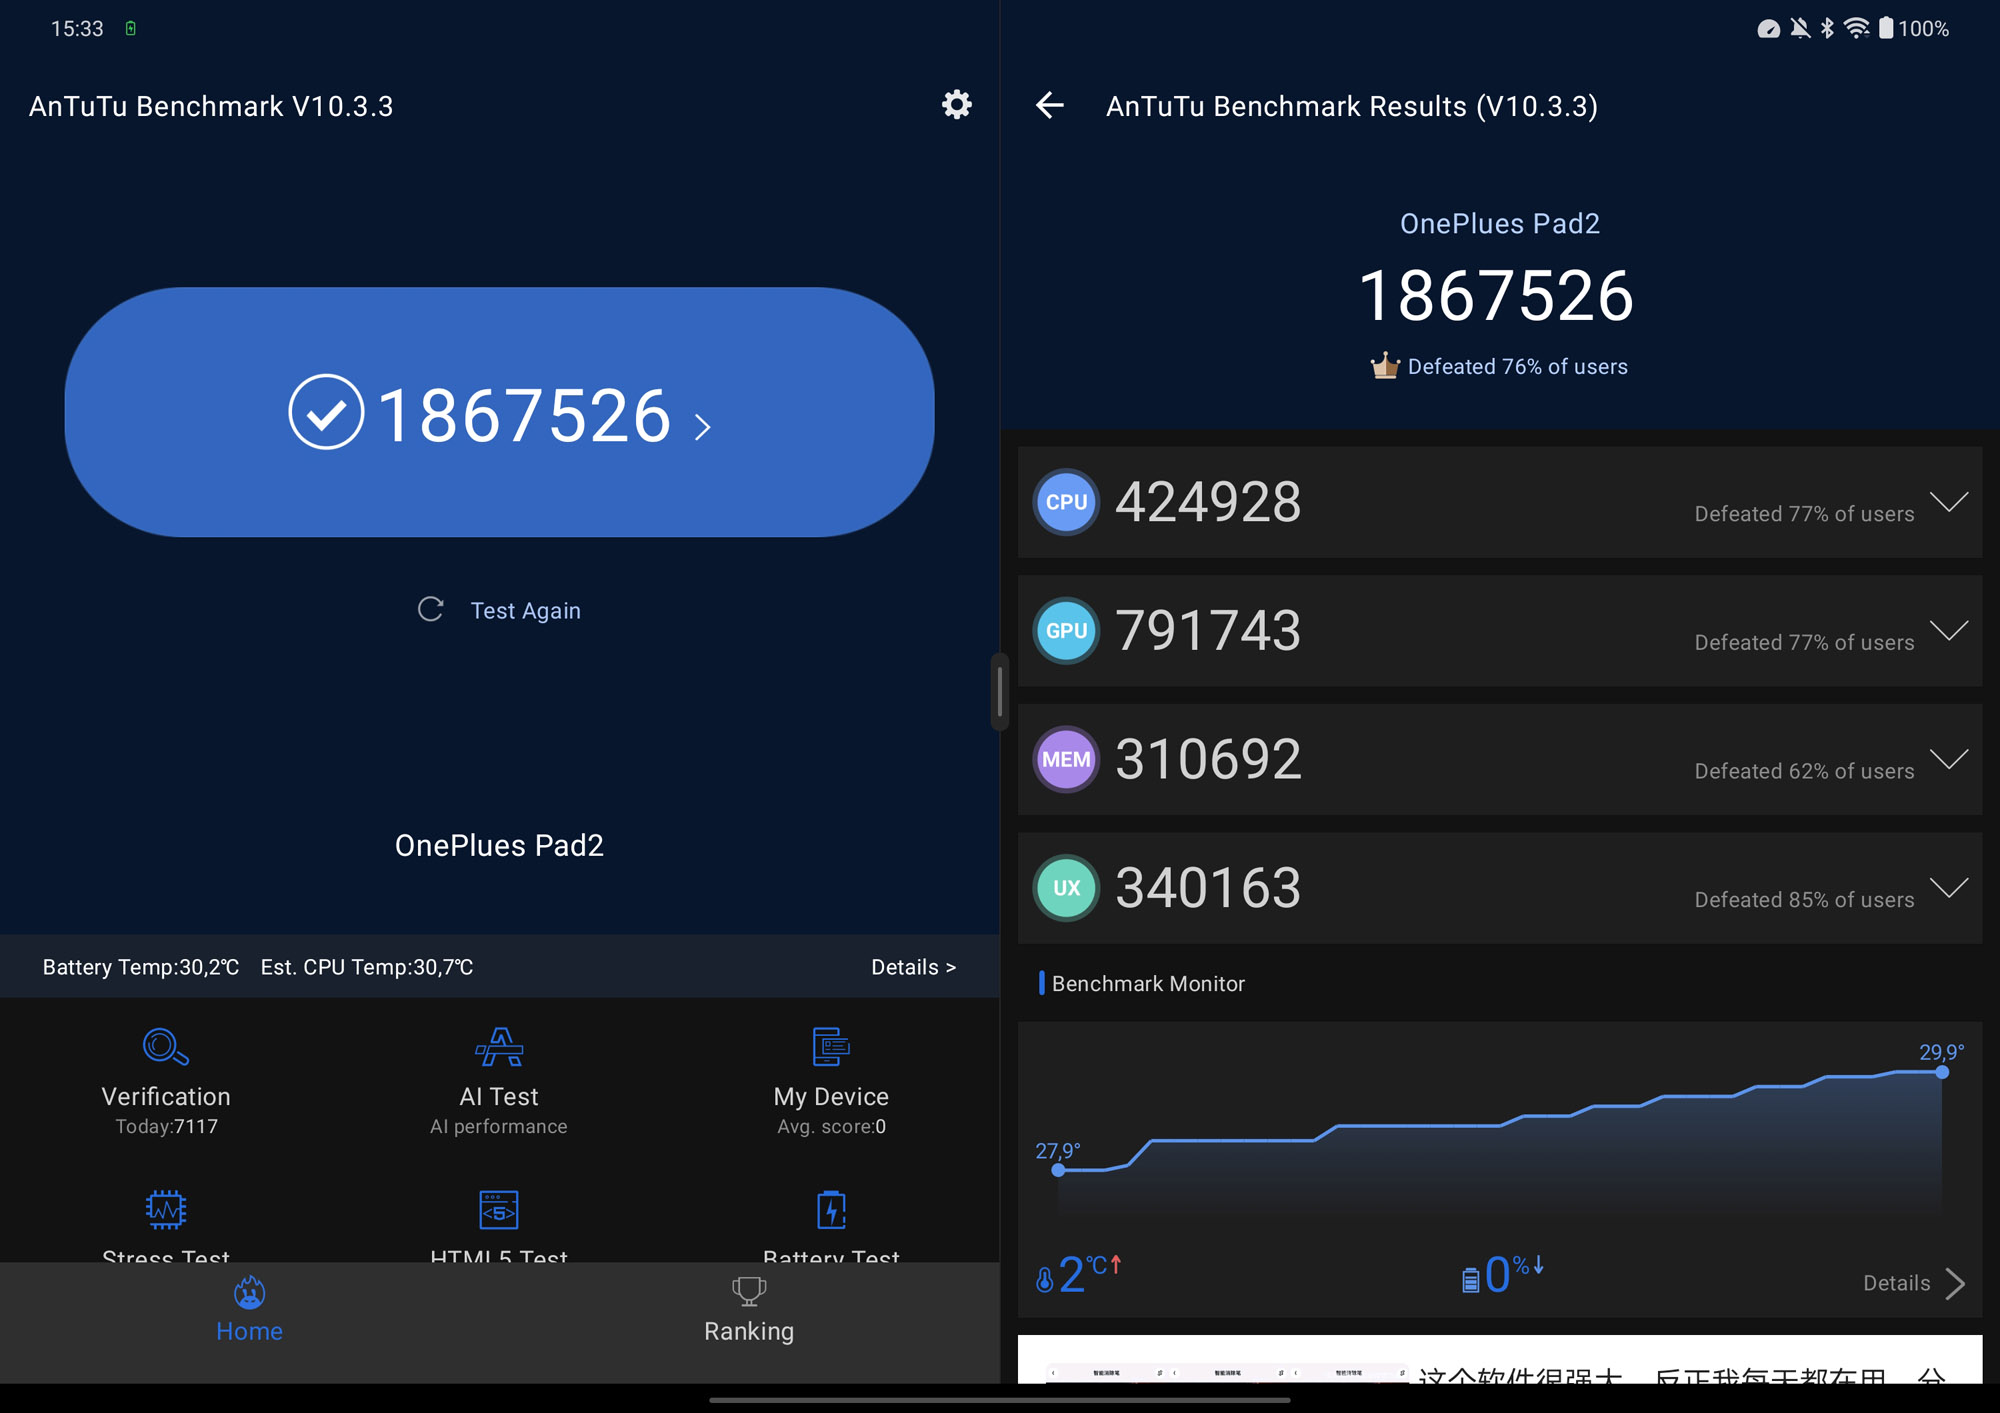Click the 29,9° end point on chart
The height and width of the screenshot is (1413, 2000).
pyautogui.click(x=1941, y=1072)
